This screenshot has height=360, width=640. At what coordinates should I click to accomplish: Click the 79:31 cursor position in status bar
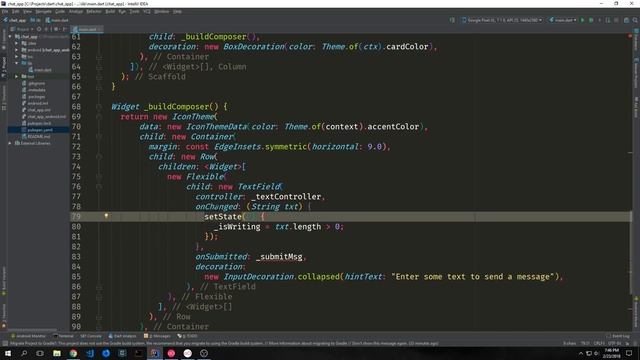tap(585, 343)
